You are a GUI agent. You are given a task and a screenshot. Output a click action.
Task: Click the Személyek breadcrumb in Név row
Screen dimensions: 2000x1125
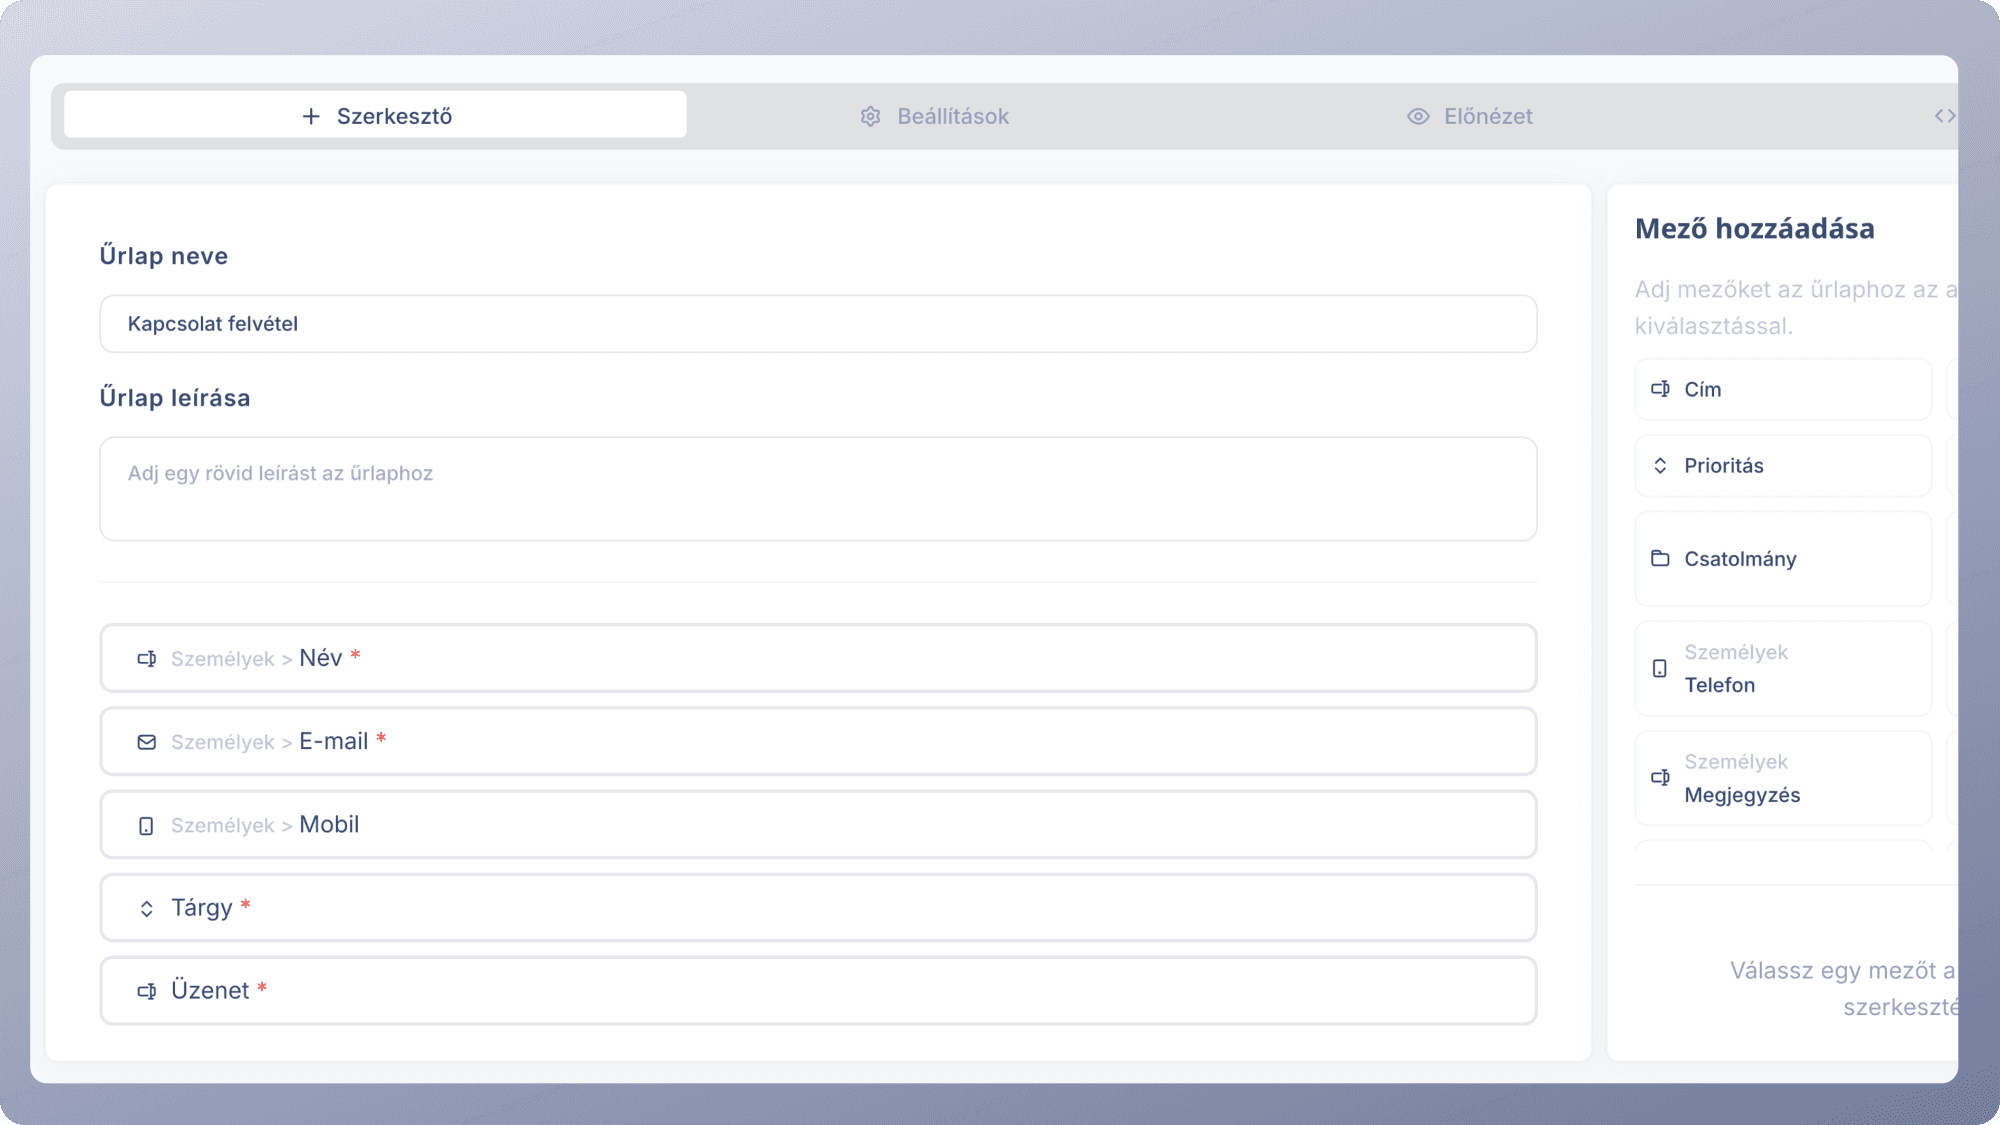[222, 659]
